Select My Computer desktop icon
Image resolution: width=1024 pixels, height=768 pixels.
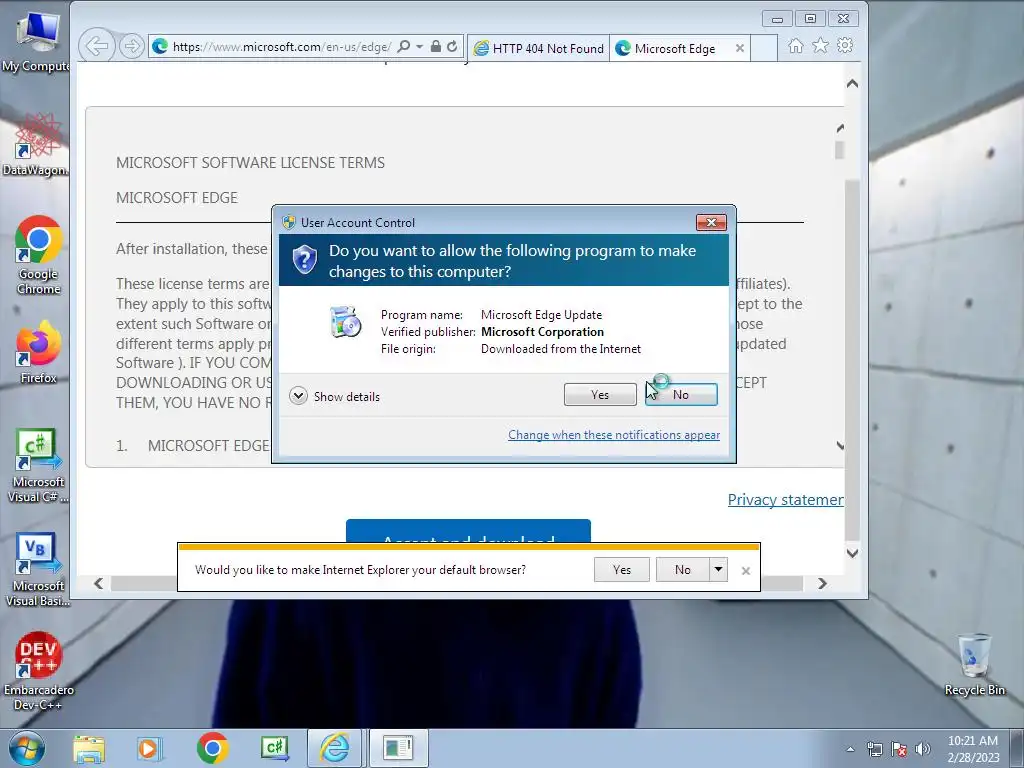pyautogui.click(x=37, y=42)
